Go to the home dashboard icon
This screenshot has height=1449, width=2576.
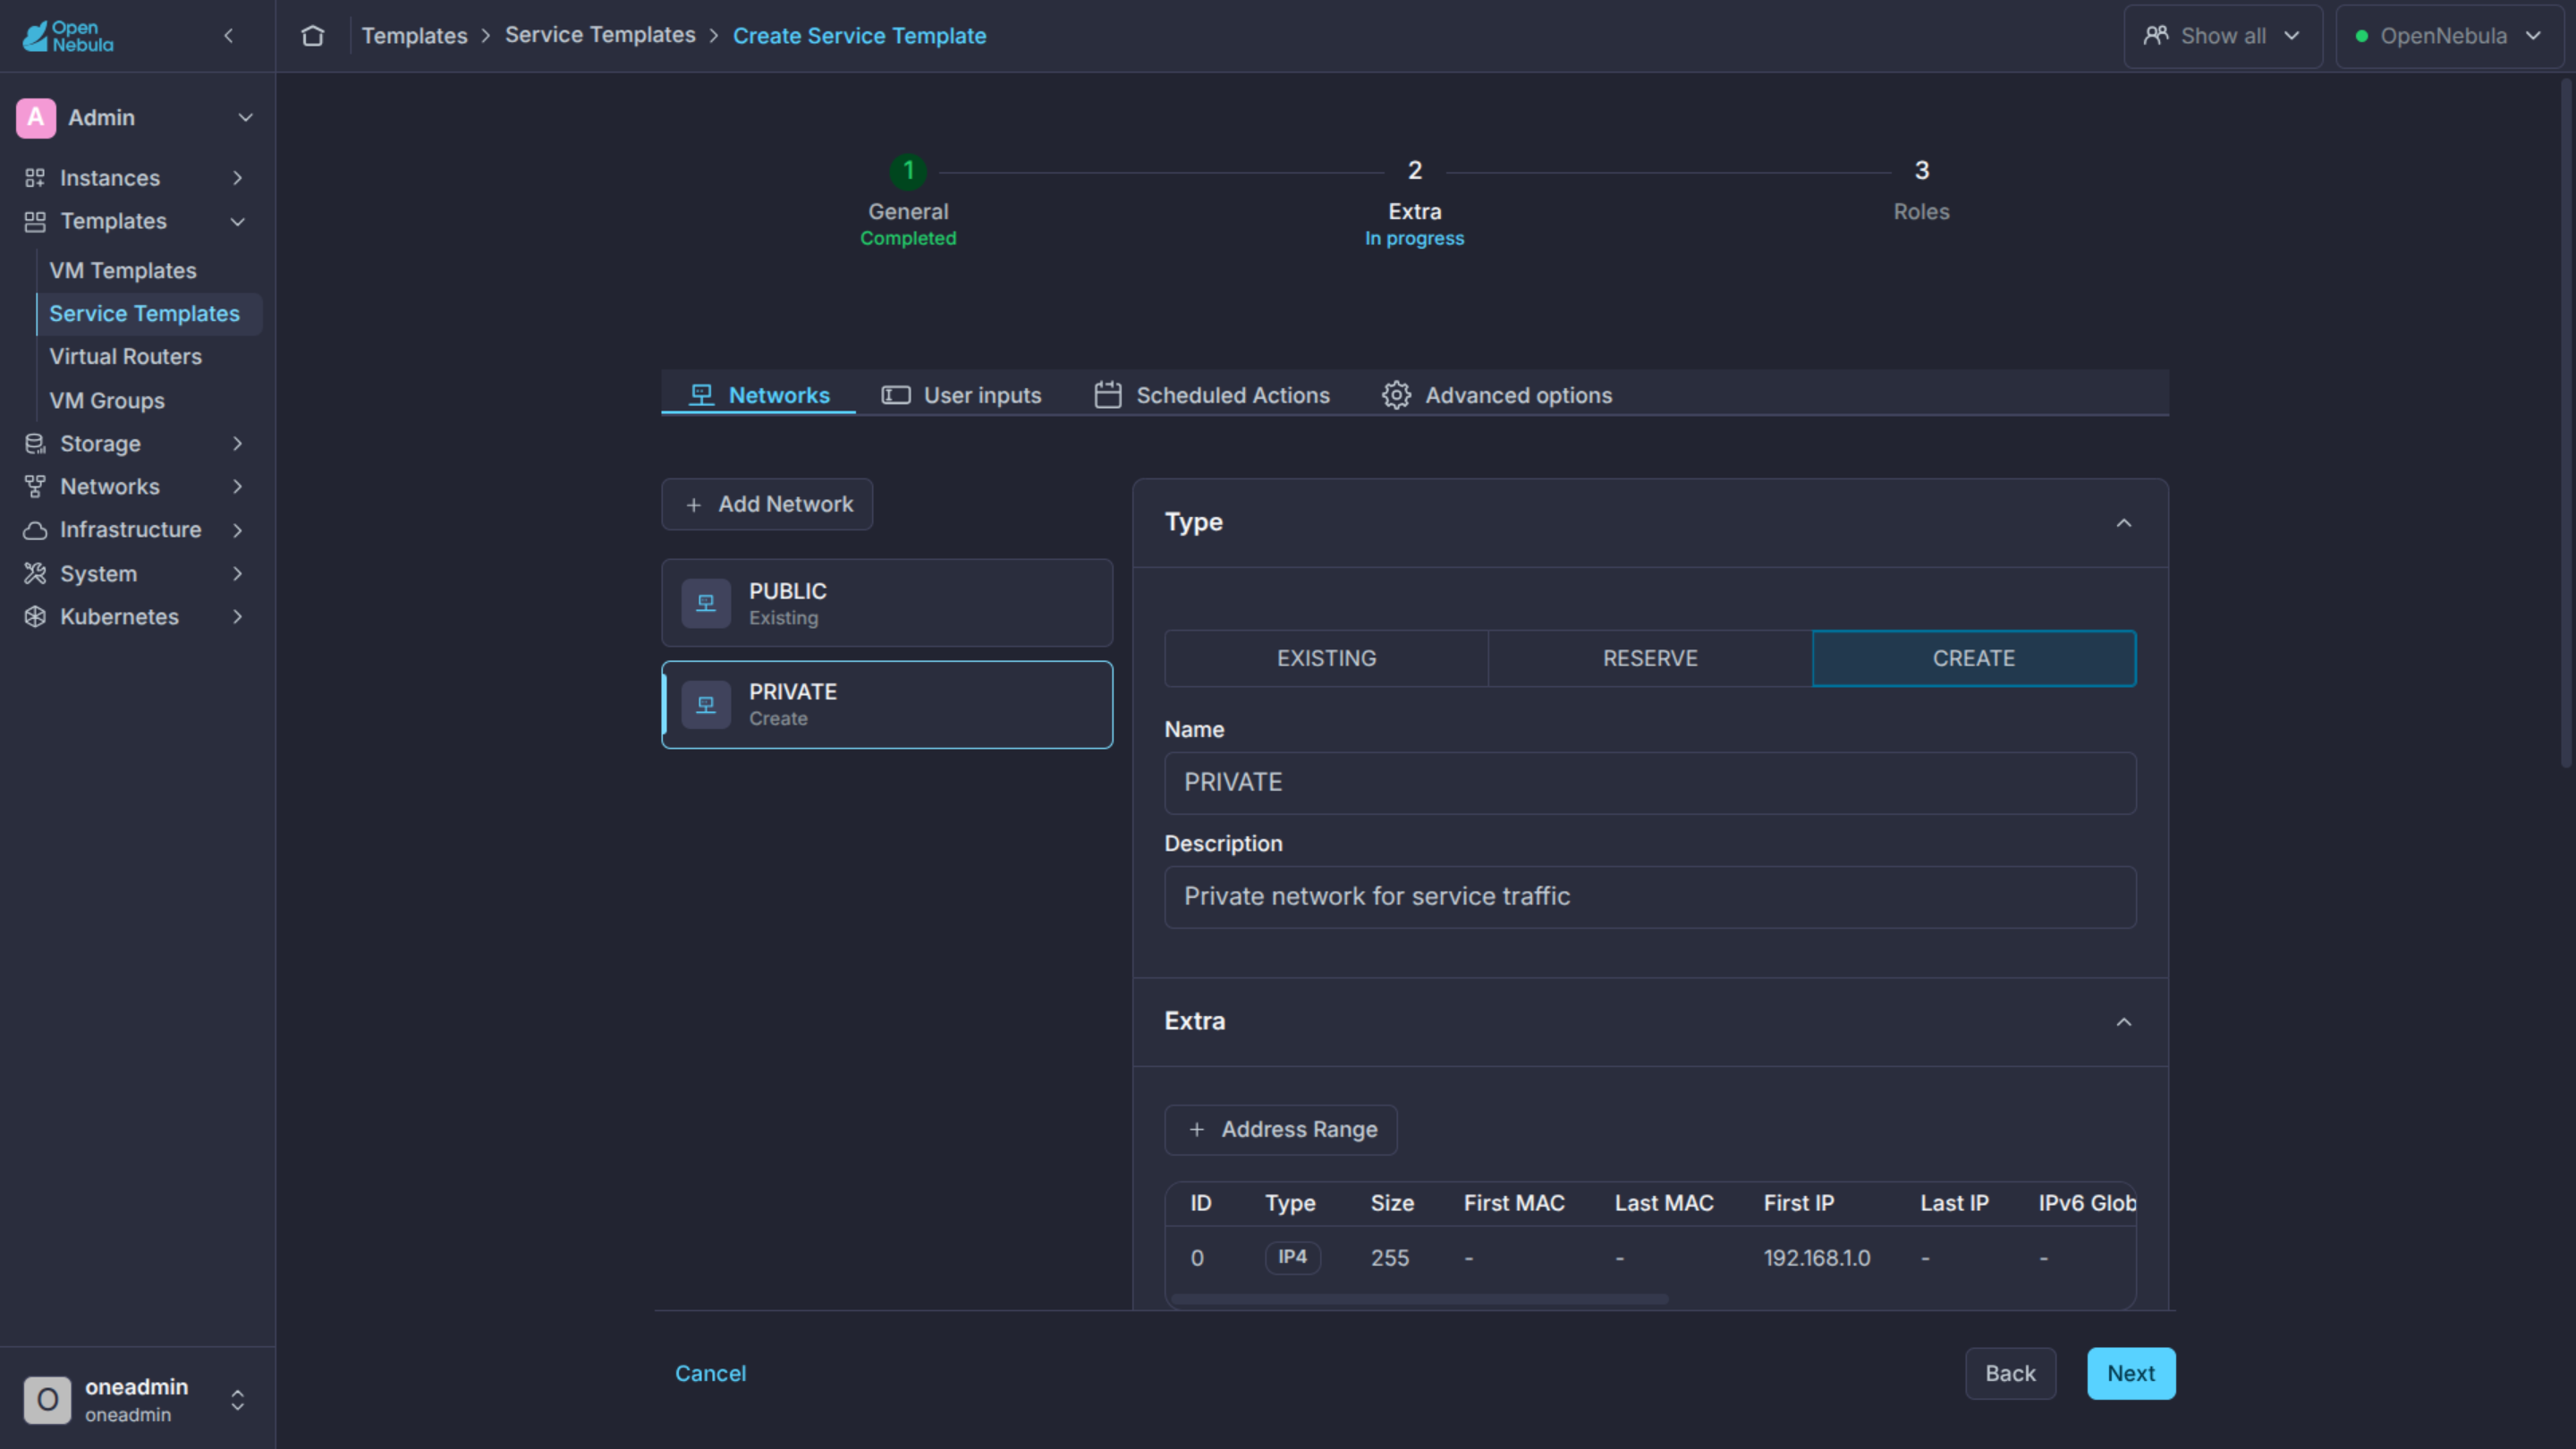point(313,36)
